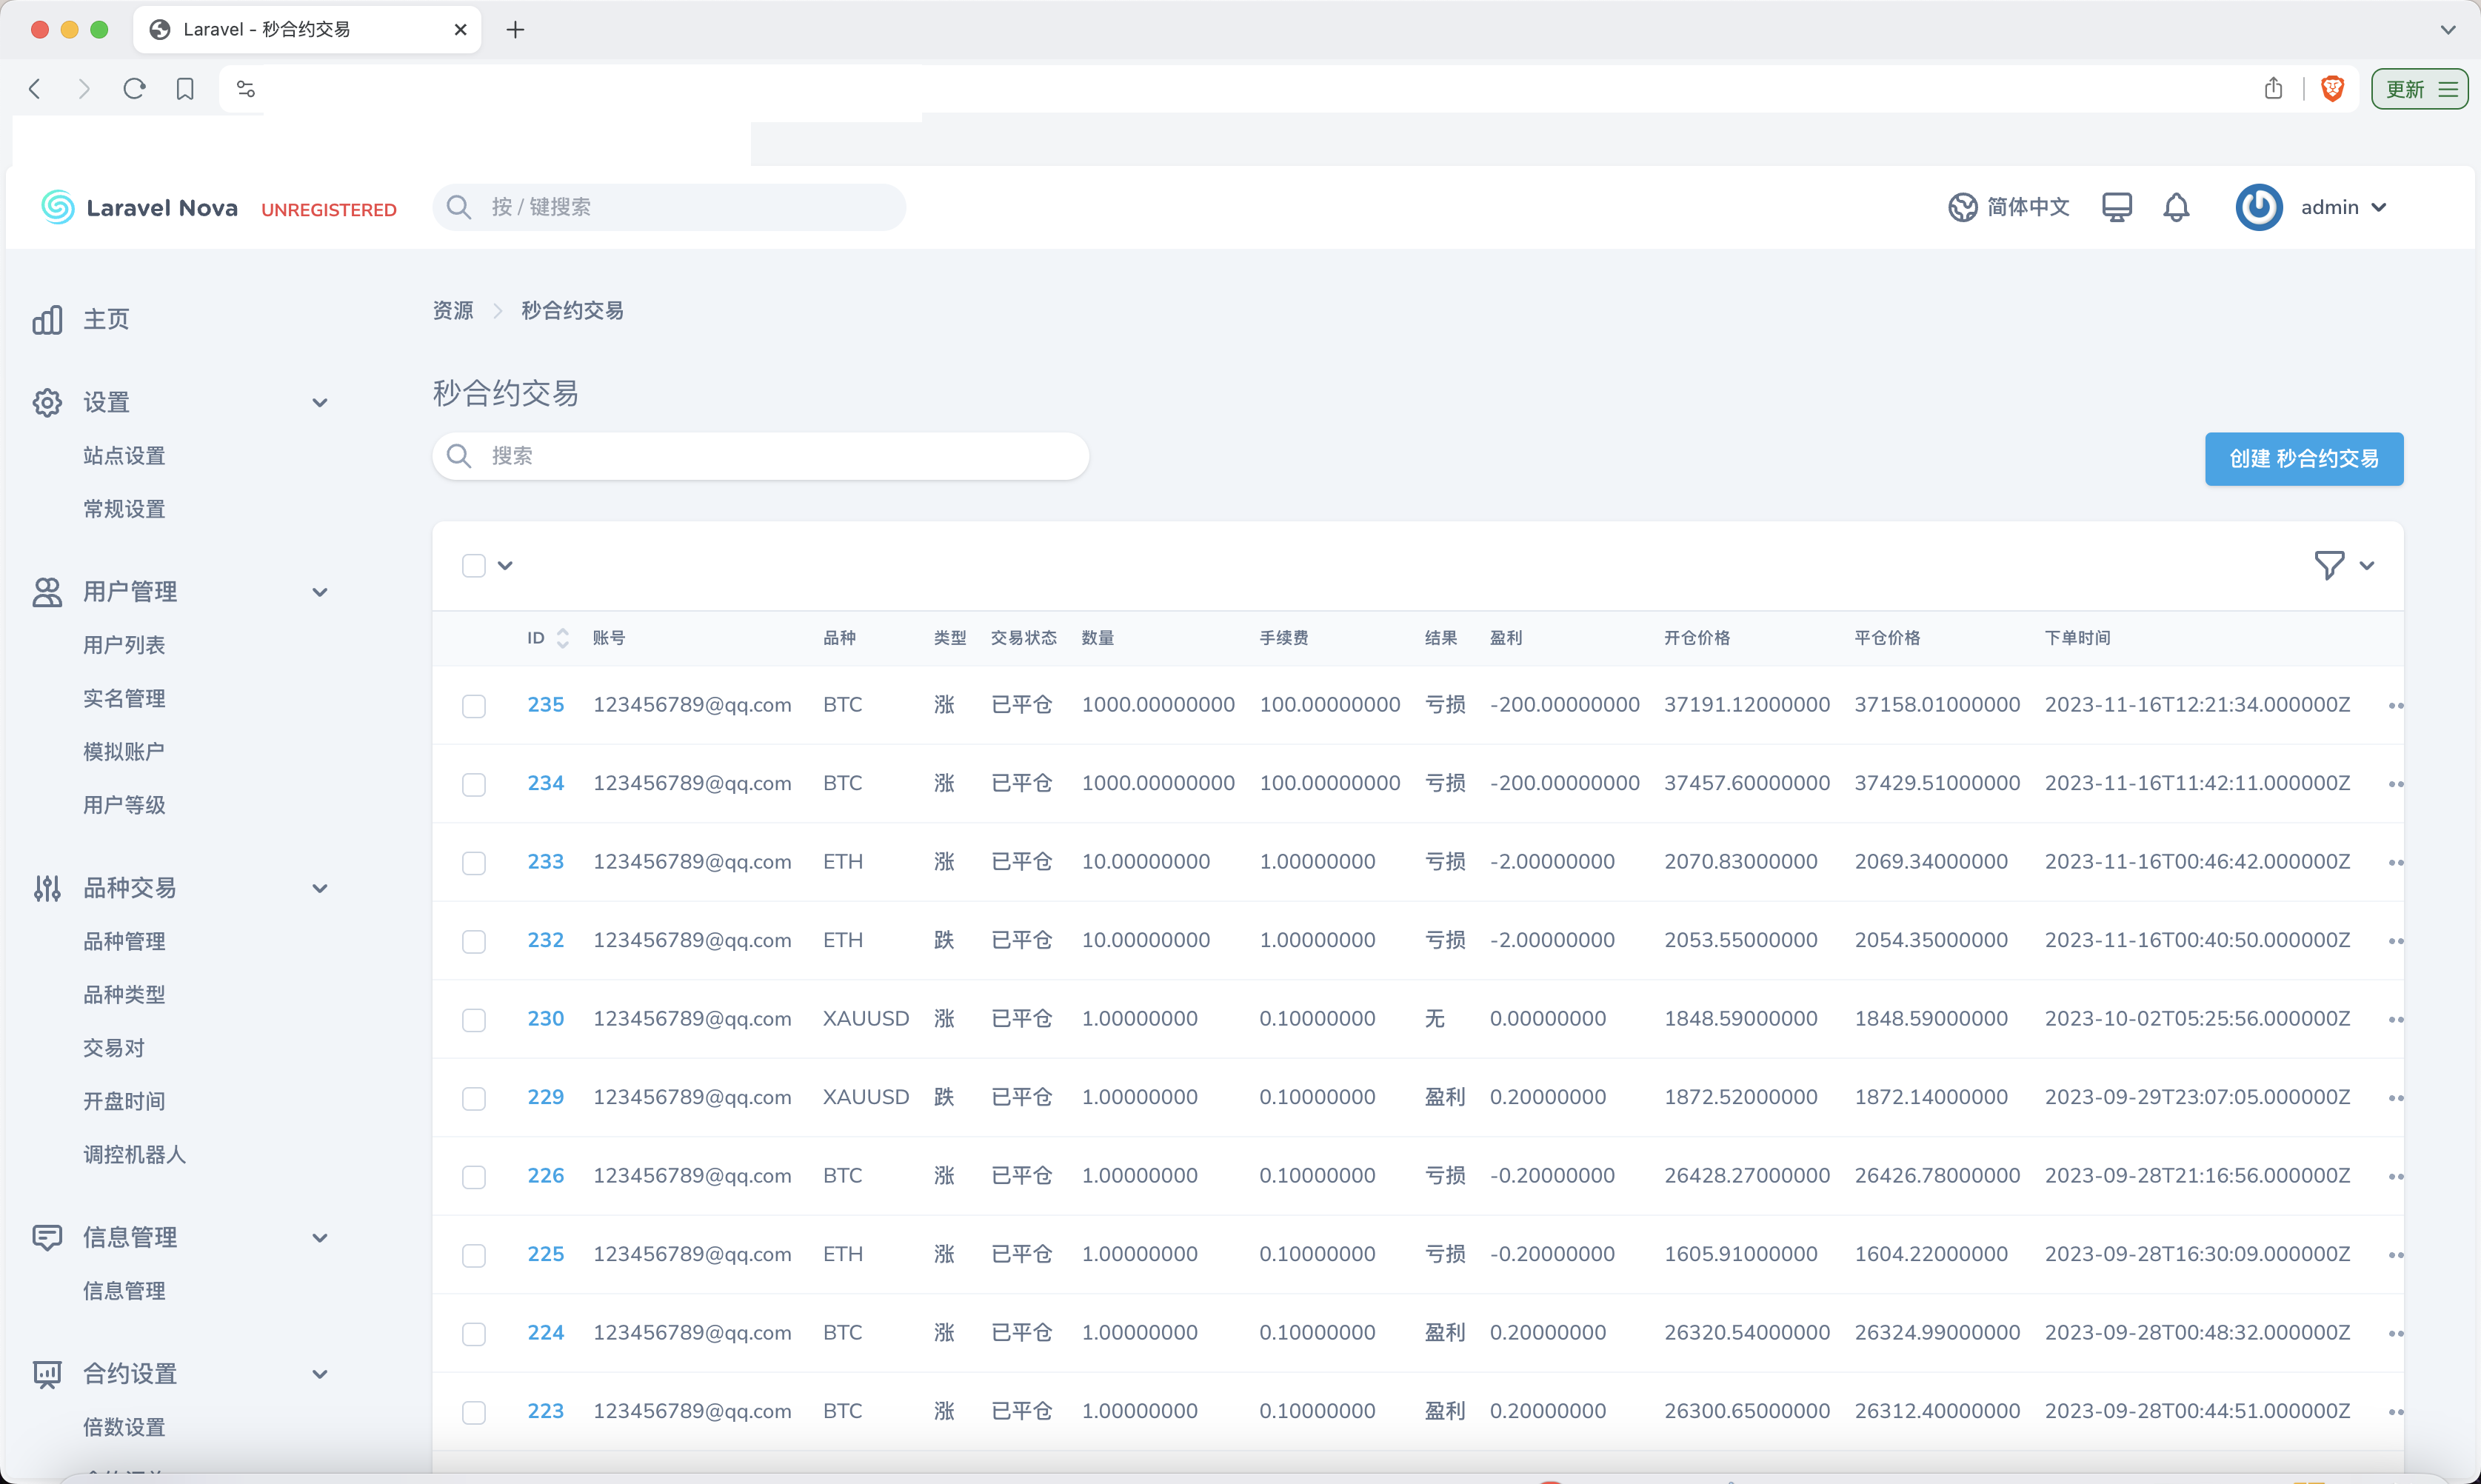Click 资源 breadcrumb link

point(453,311)
